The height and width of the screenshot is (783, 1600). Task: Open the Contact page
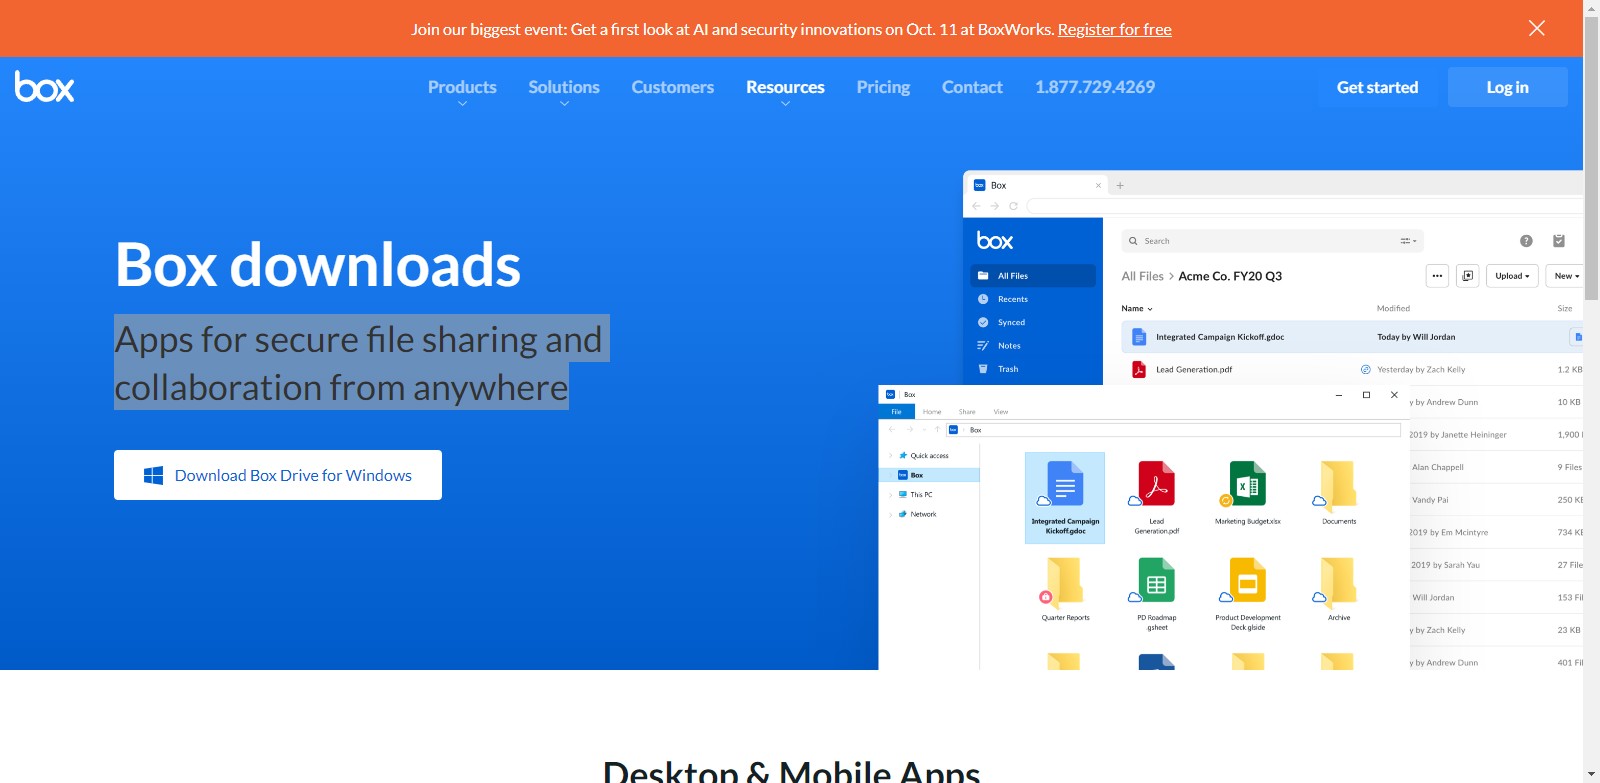[x=972, y=87]
